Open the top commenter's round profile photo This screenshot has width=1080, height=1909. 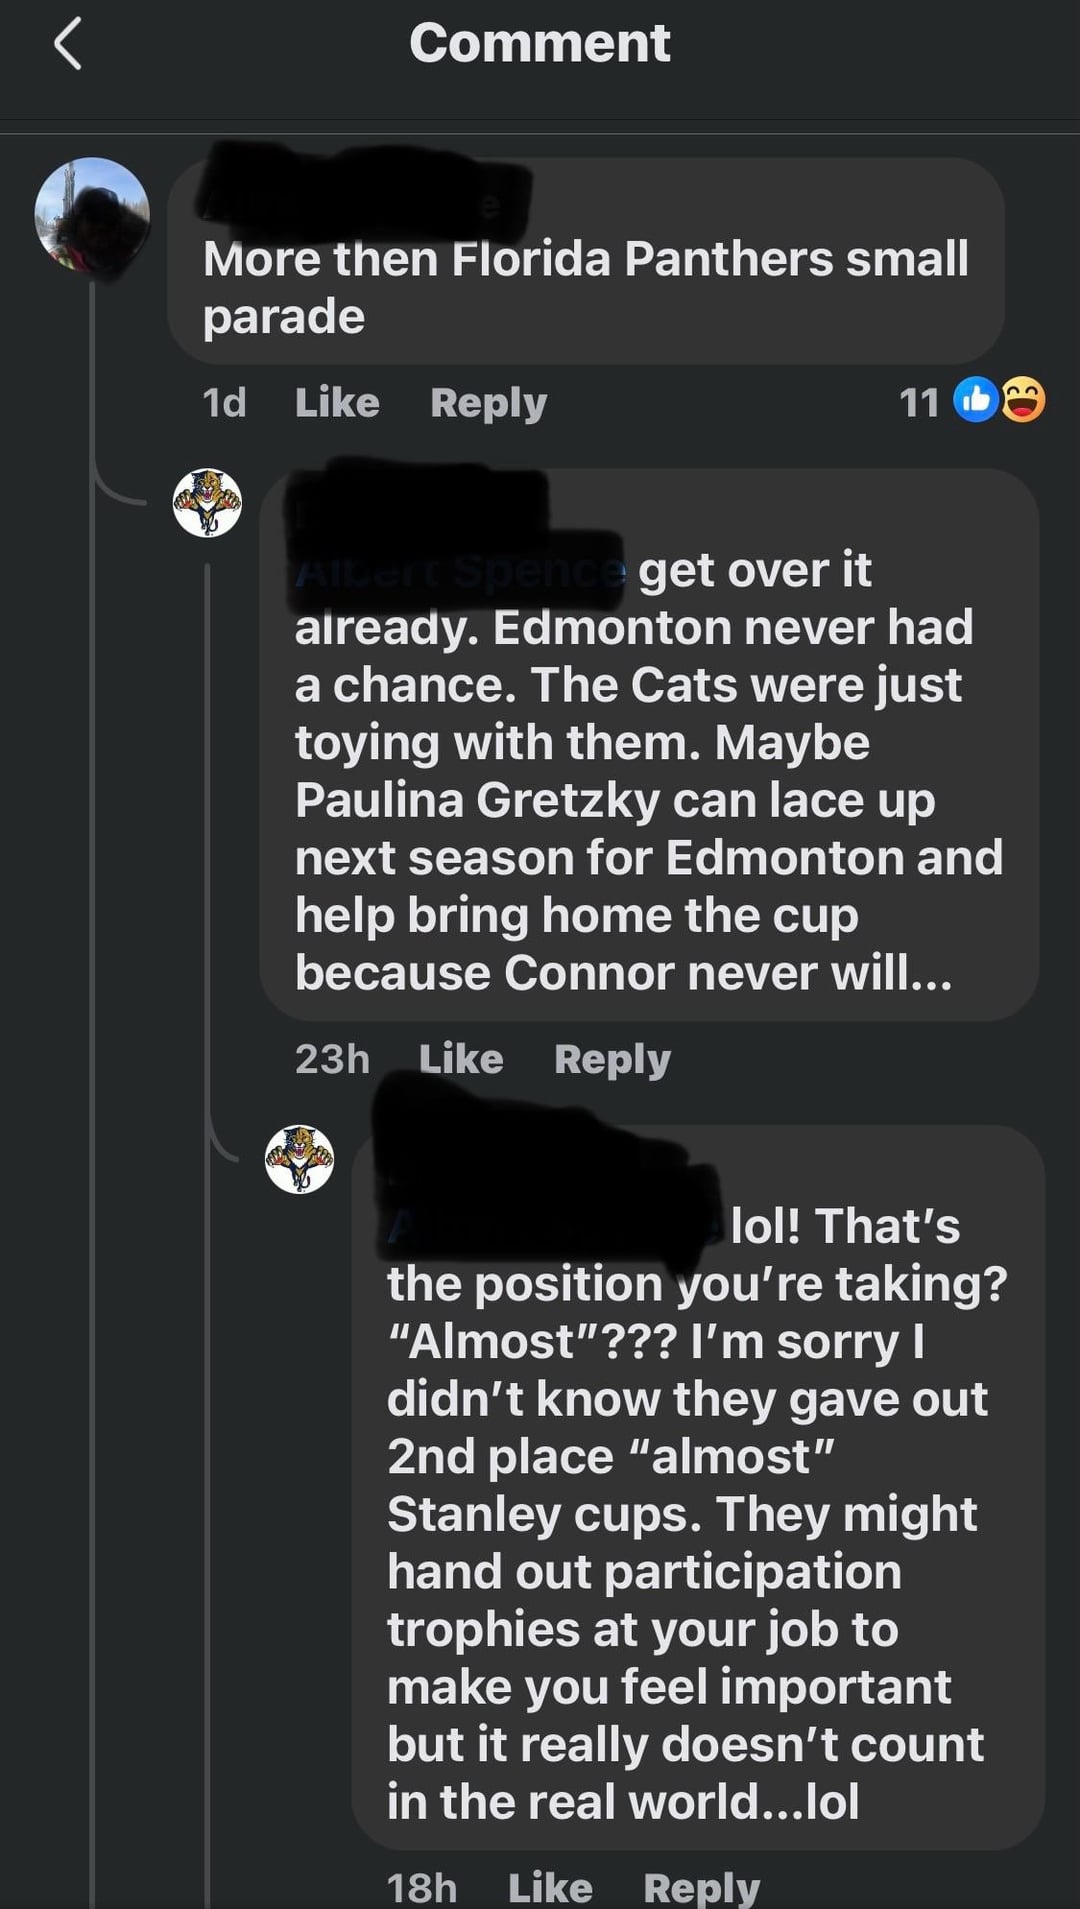92,215
